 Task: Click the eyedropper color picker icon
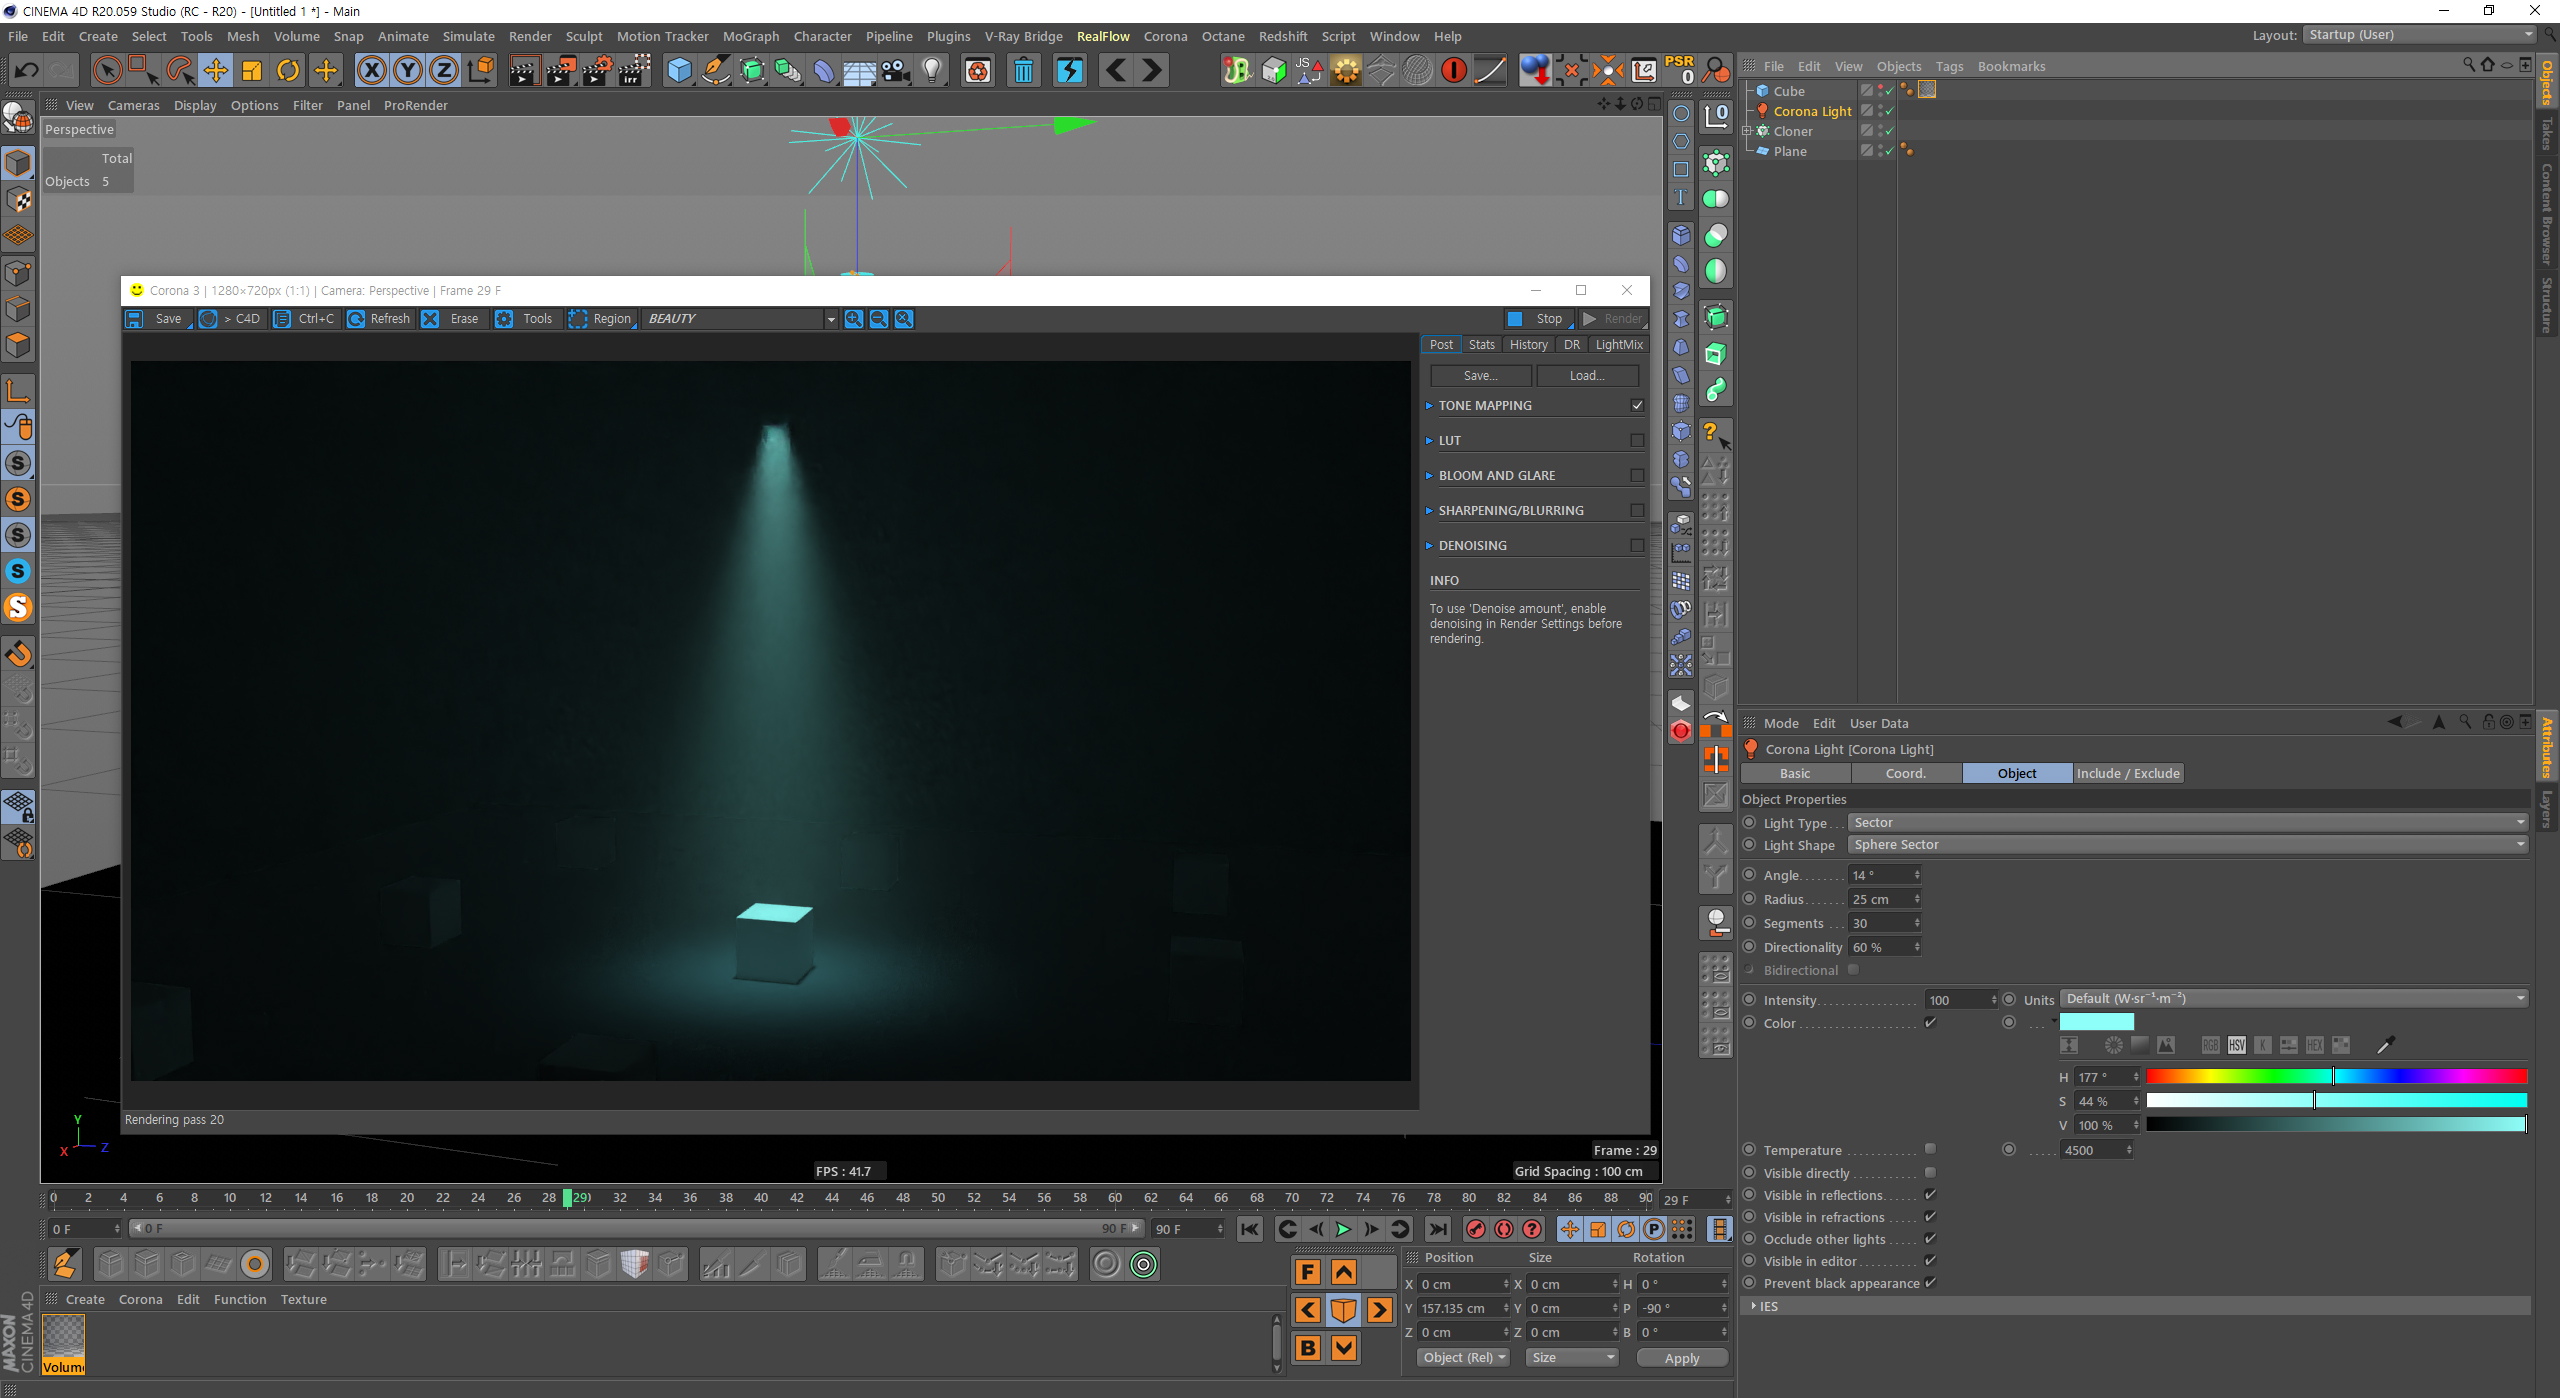[x=2386, y=1045]
